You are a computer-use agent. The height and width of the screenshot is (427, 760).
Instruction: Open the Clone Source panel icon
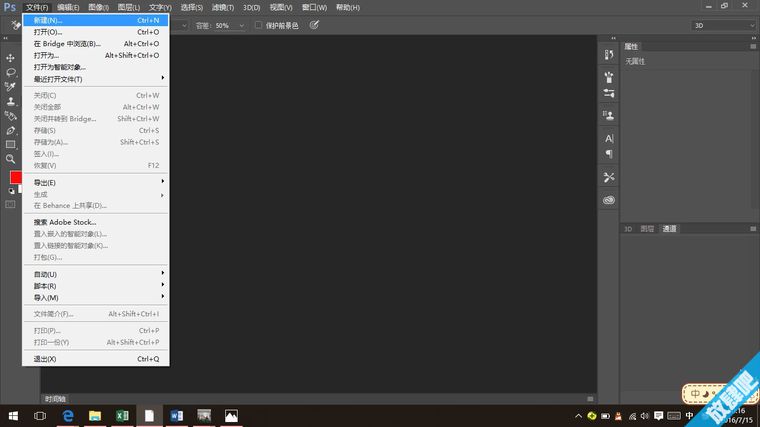609,115
